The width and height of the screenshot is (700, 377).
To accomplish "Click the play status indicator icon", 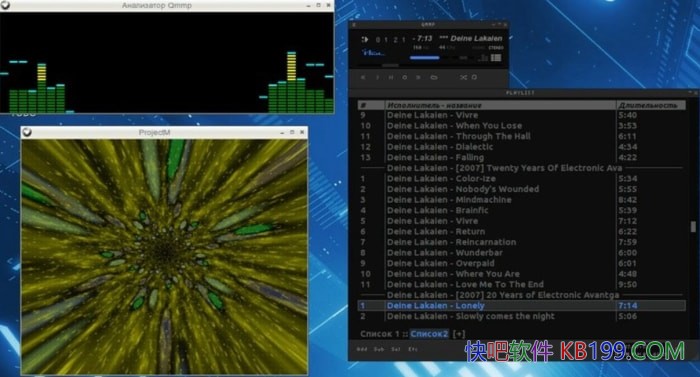I will click(365, 39).
